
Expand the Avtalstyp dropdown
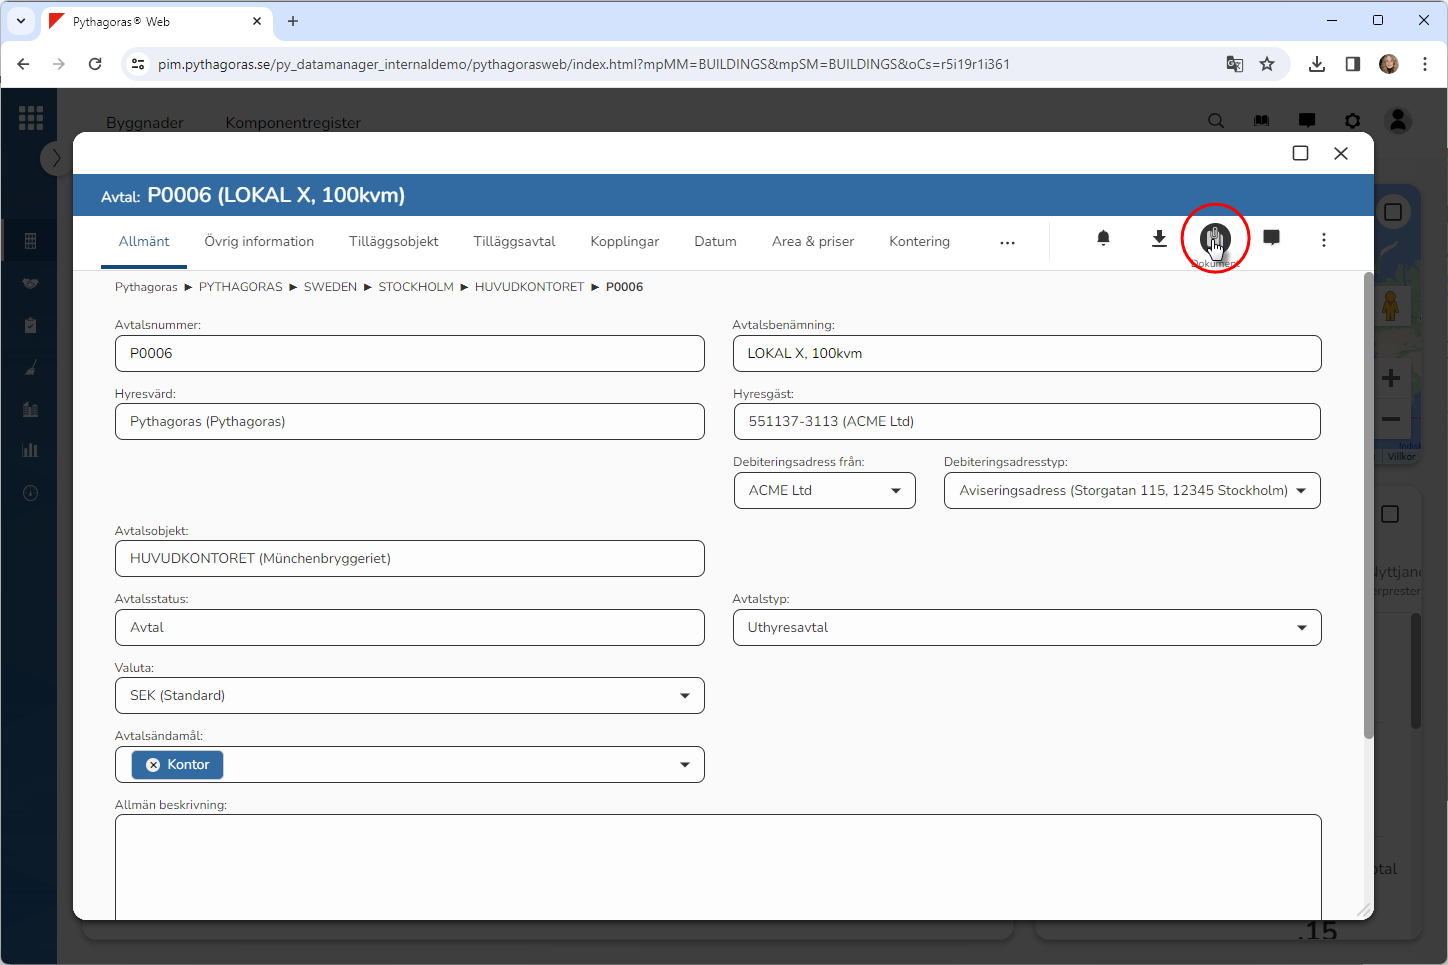coord(1301,628)
